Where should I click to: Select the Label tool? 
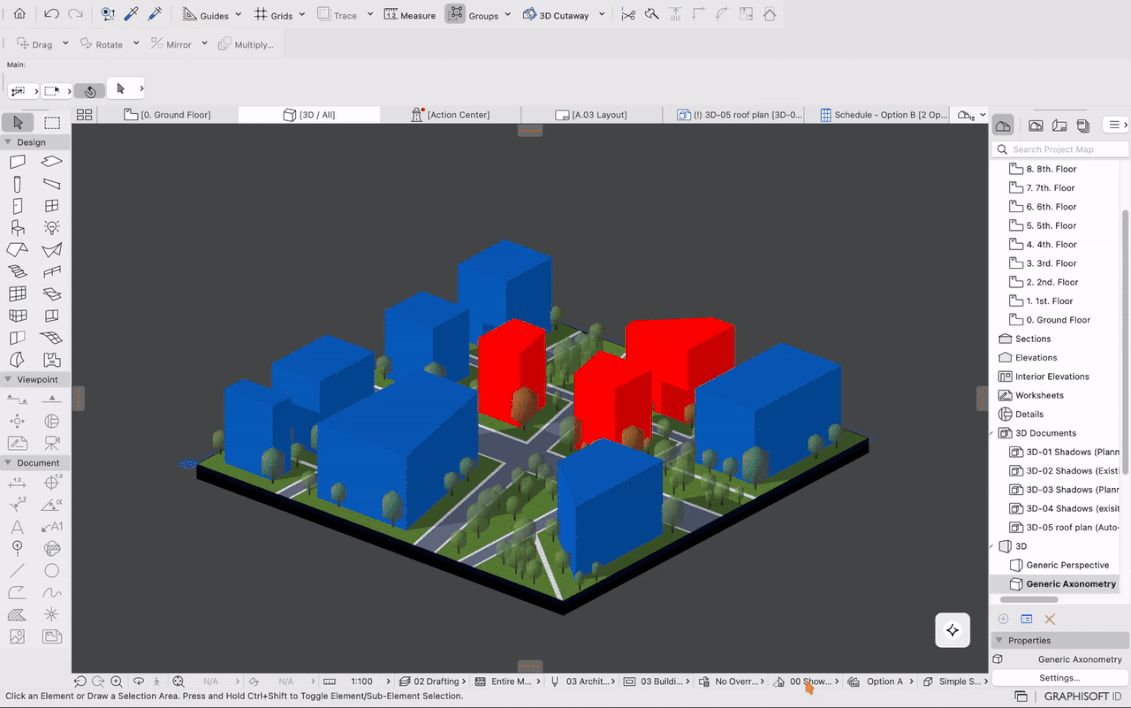[51, 527]
